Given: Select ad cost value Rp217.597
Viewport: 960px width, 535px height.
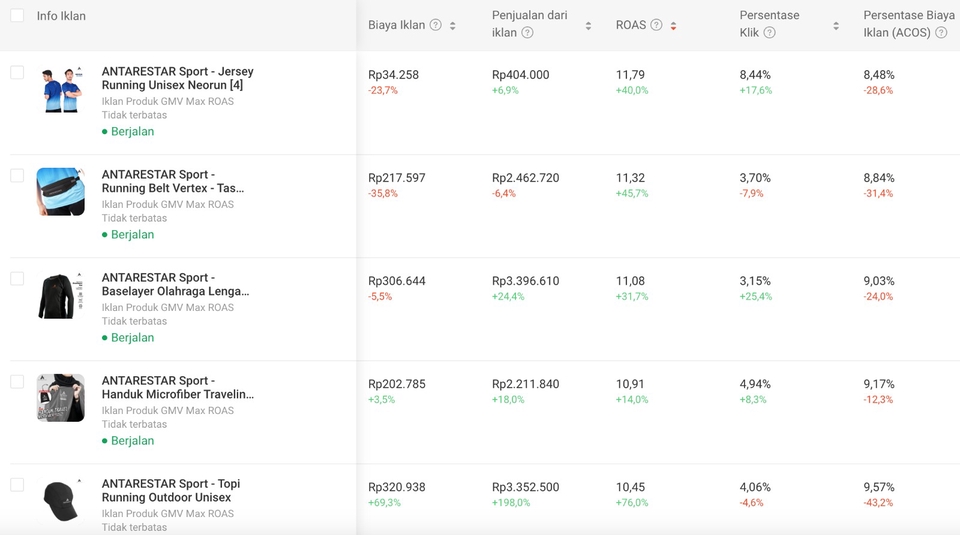Looking at the screenshot, I should pos(397,178).
